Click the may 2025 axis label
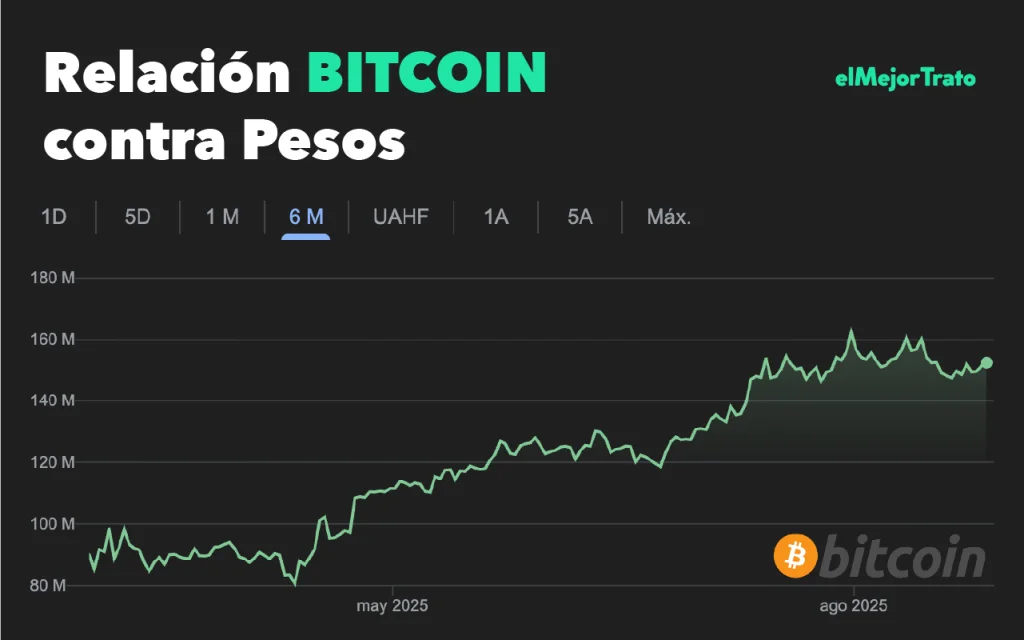The image size is (1024, 640). pyautogui.click(x=393, y=606)
